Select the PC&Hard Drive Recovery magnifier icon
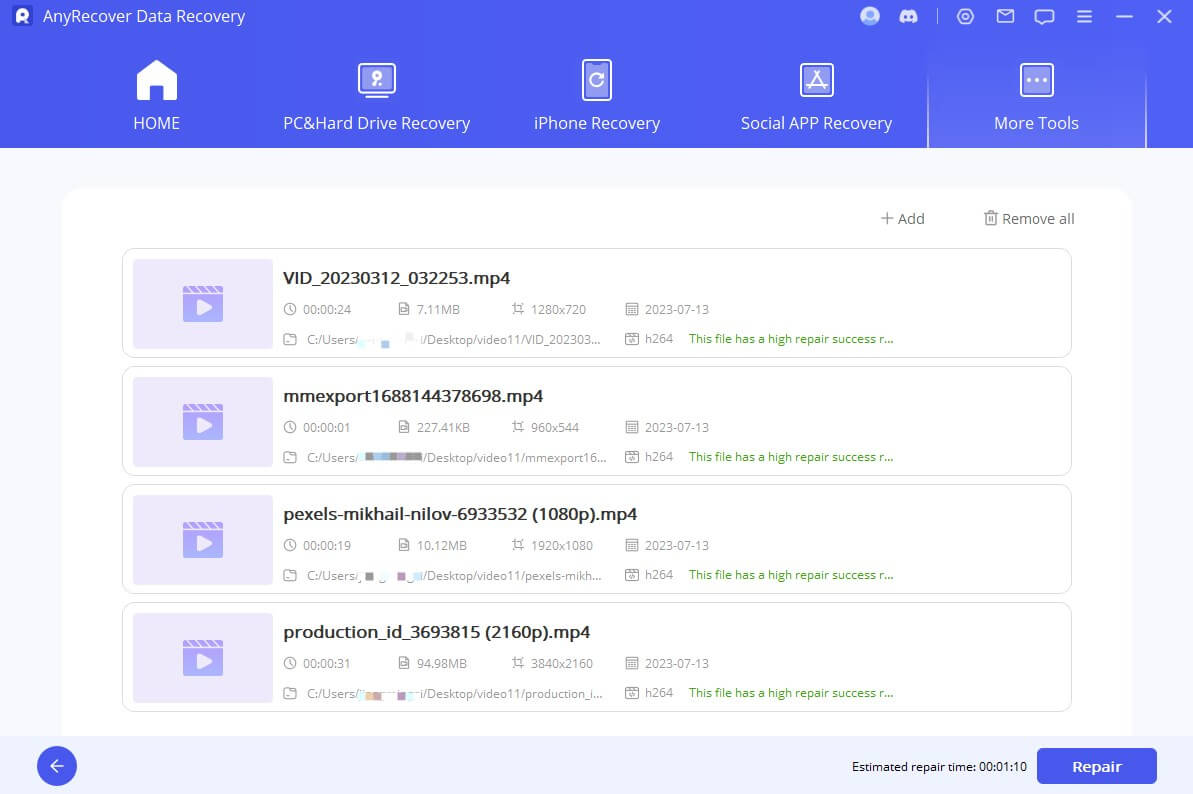 376,79
